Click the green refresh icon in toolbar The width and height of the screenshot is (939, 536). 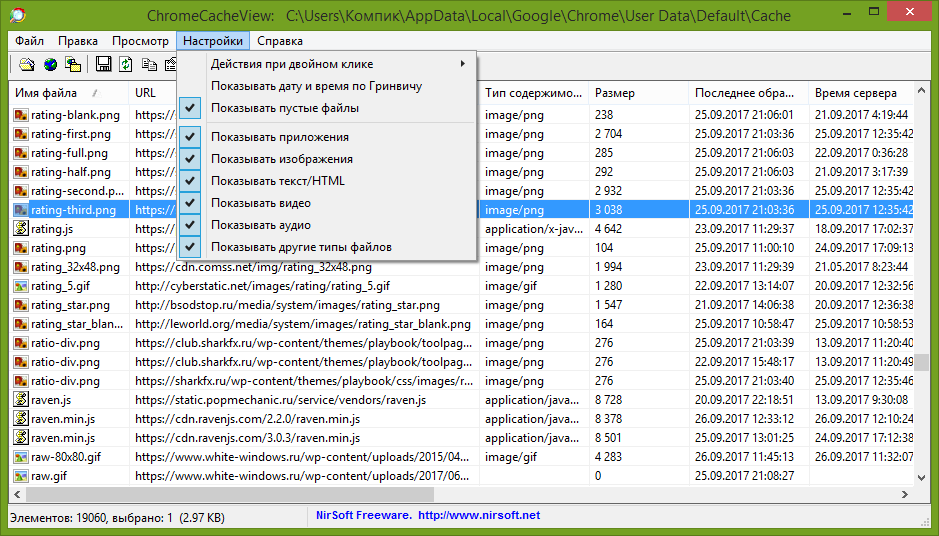pyautogui.click(x=126, y=65)
